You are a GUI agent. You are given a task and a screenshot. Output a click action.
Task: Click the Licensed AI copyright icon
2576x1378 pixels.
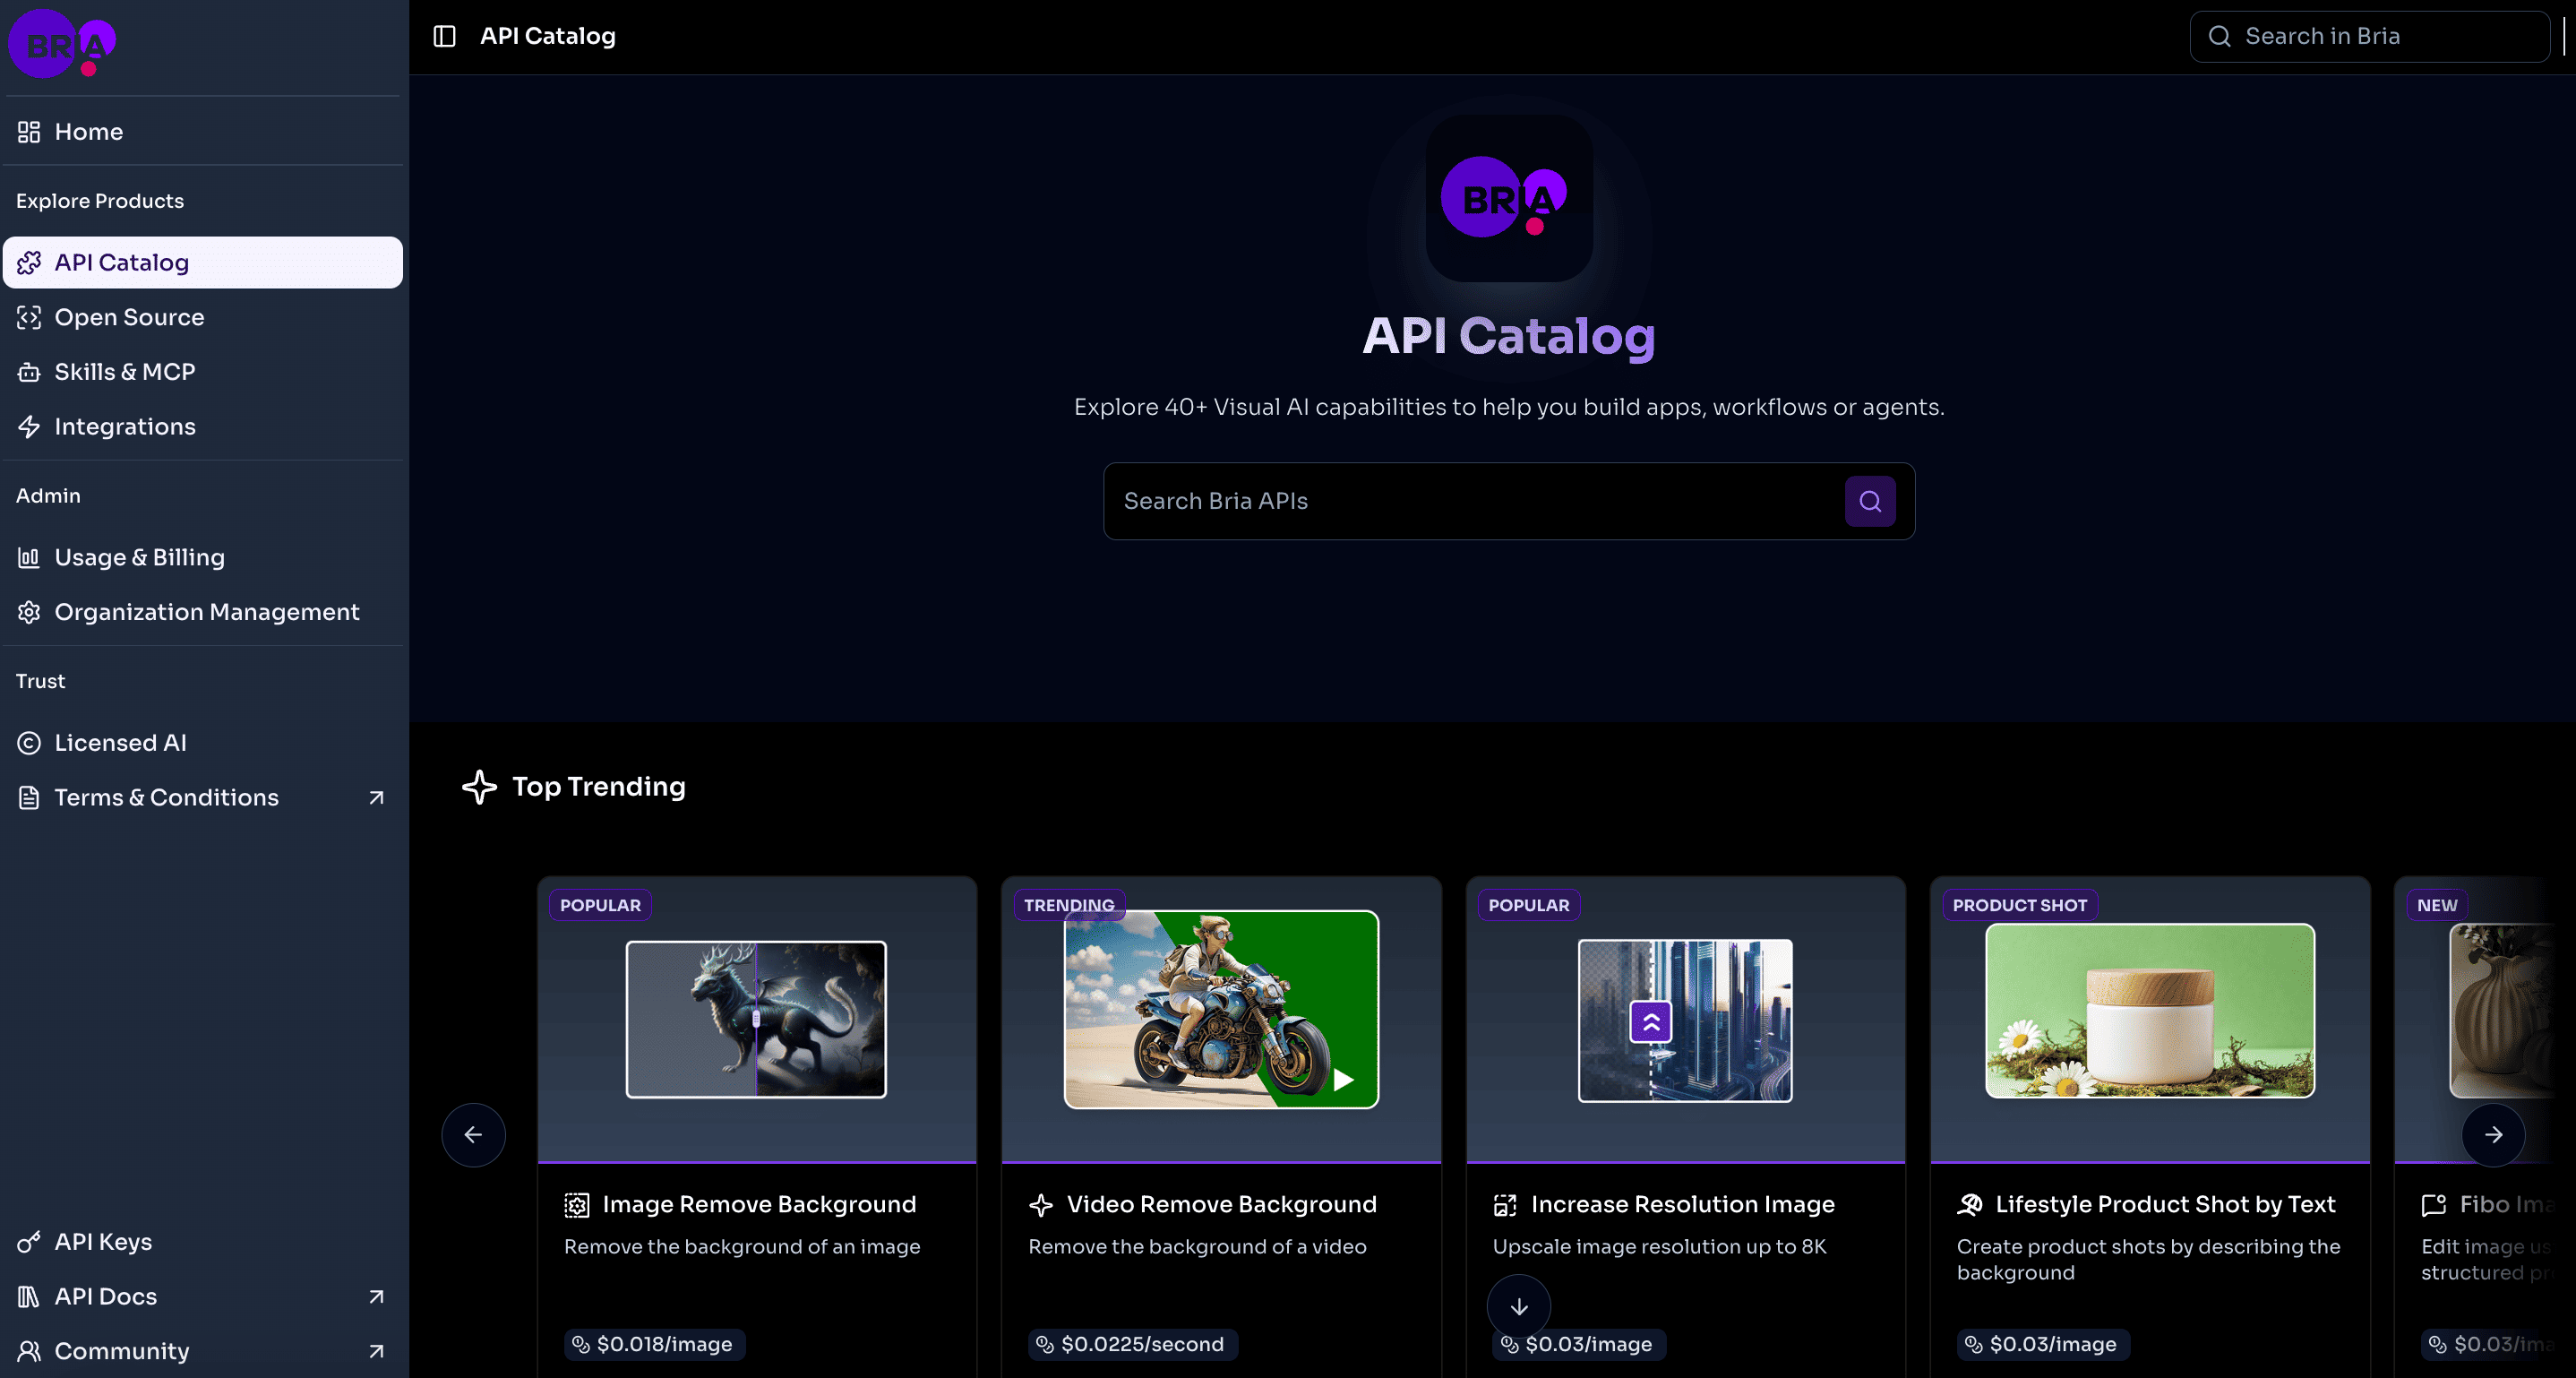tap(29, 743)
